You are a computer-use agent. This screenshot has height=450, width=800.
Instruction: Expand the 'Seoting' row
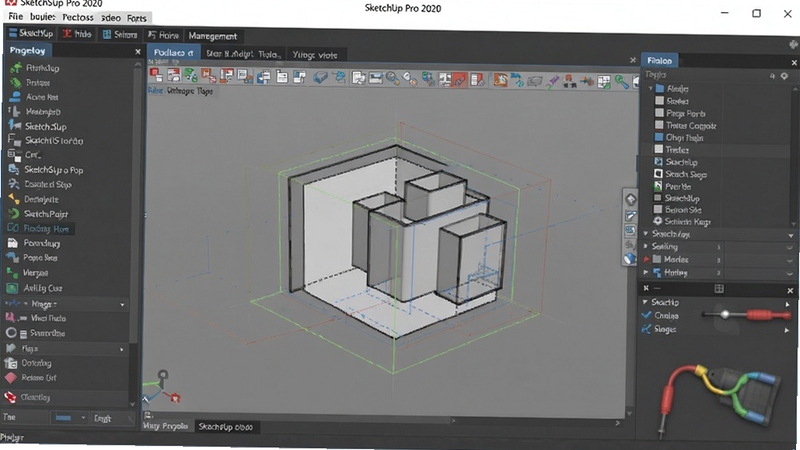pos(646,246)
